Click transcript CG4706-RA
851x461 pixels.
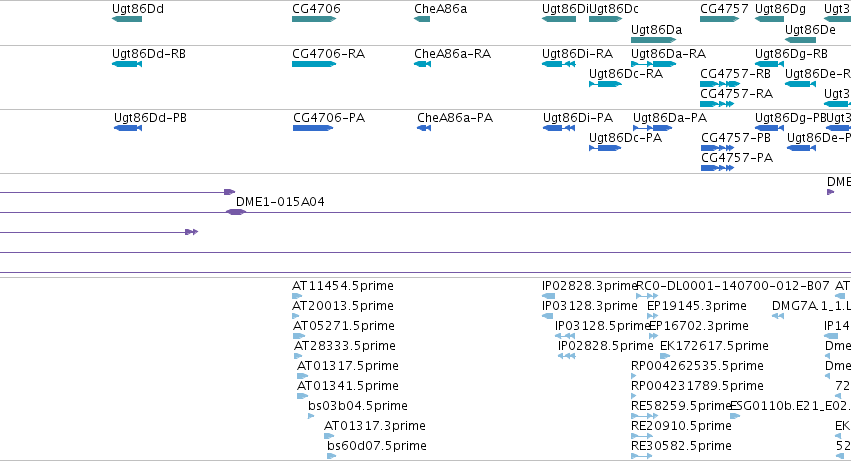(314, 64)
